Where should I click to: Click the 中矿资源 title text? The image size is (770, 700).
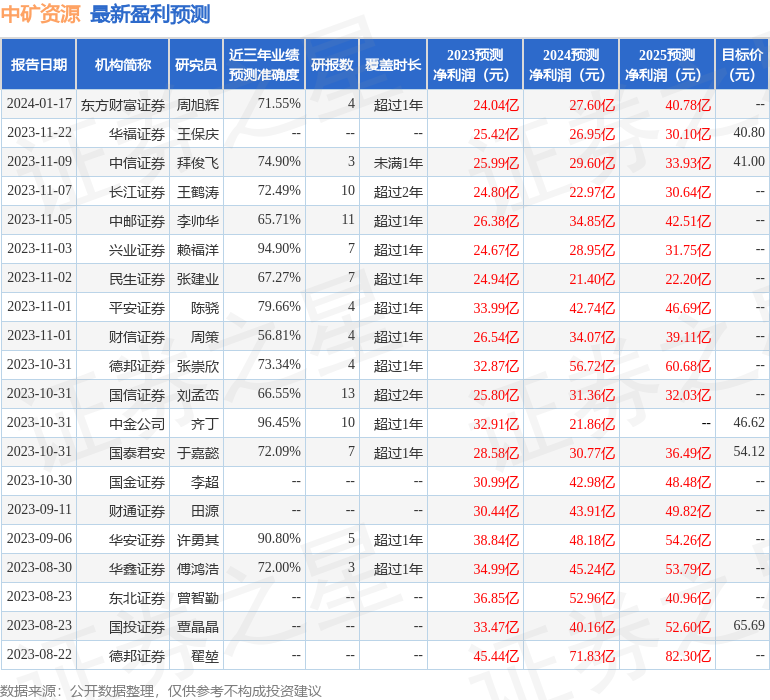pyautogui.click(x=41, y=14)
